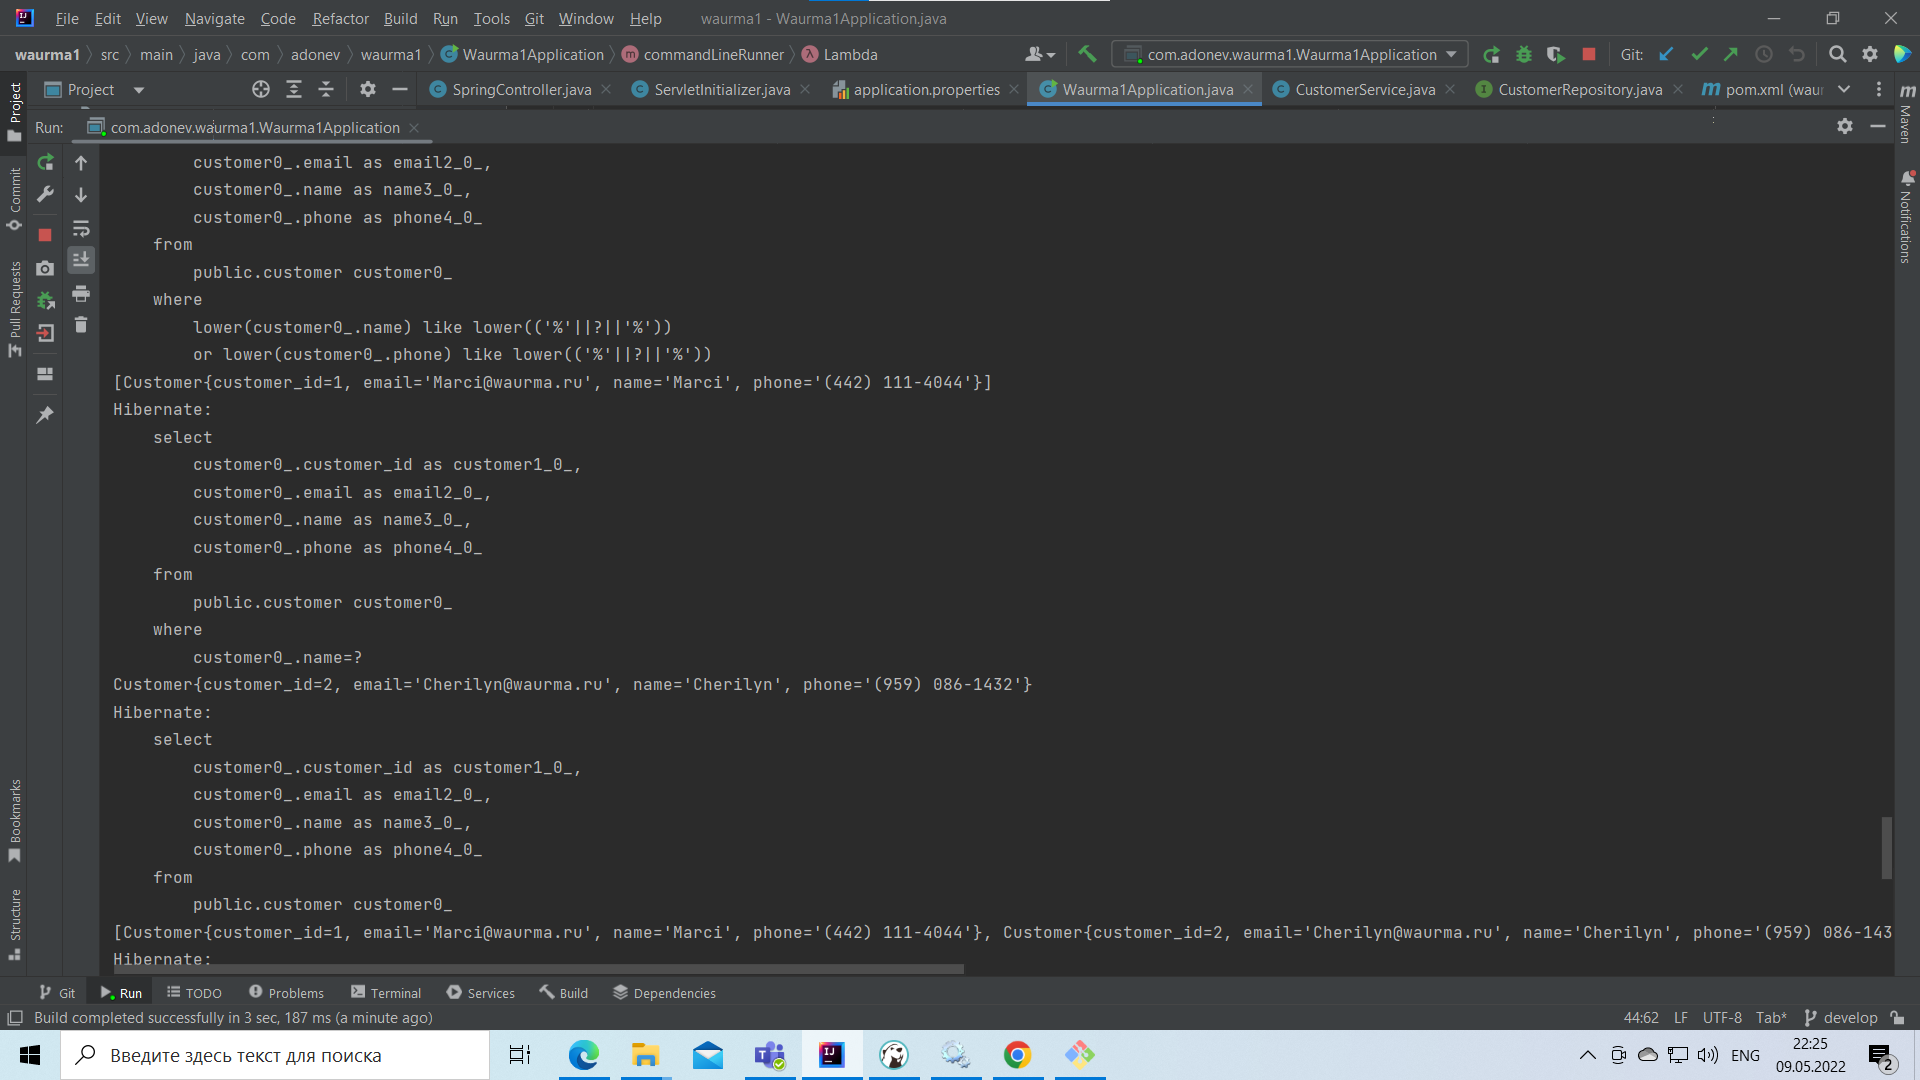Click the Git update project arrow
This screenshot has width=1920, height=1080.
click(1666, 54)
